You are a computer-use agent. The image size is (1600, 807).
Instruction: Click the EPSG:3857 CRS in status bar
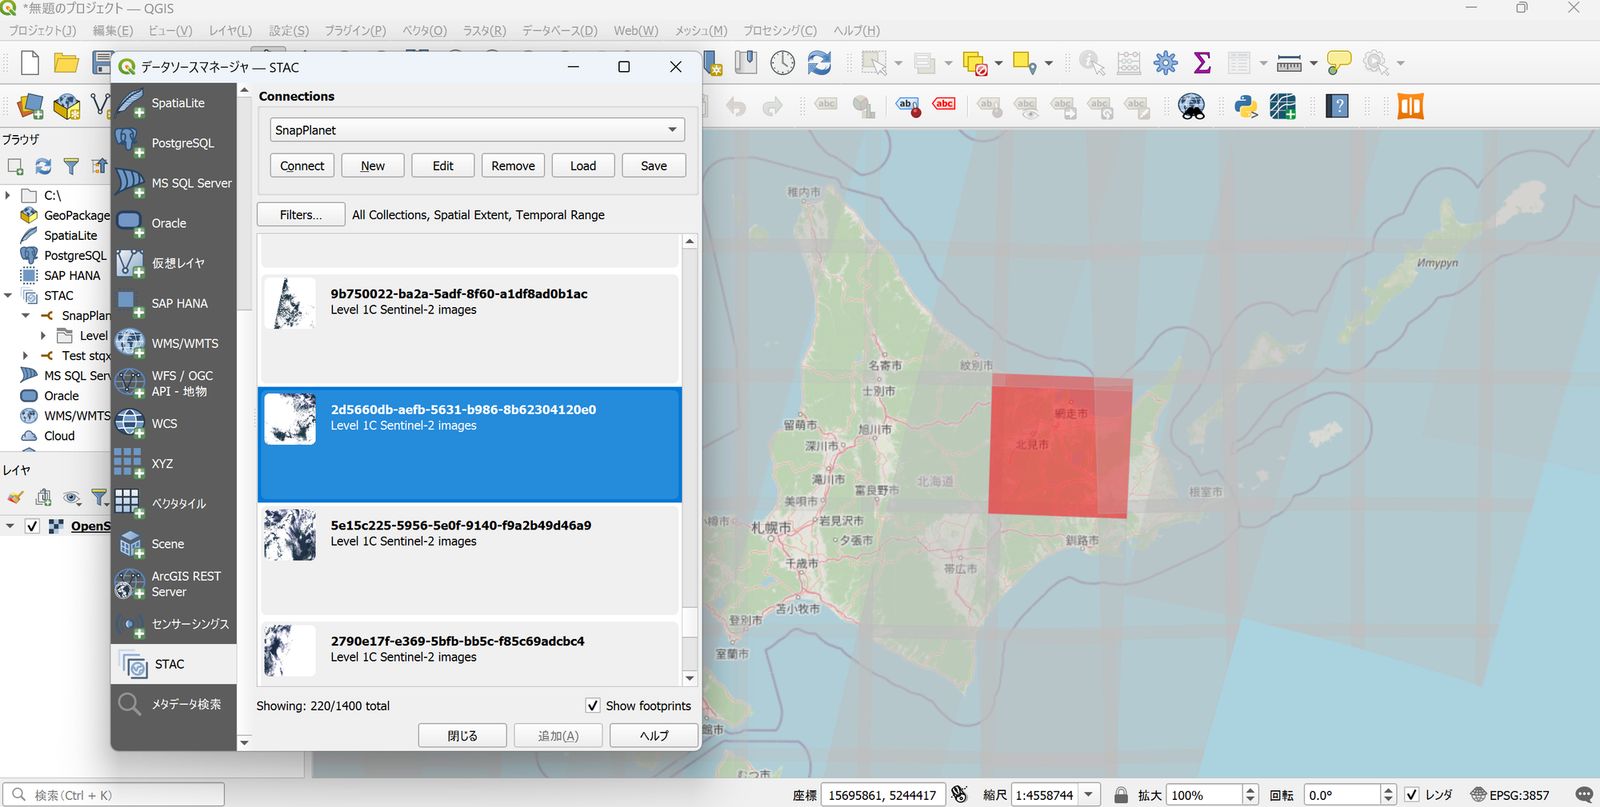coord(1509,795)
